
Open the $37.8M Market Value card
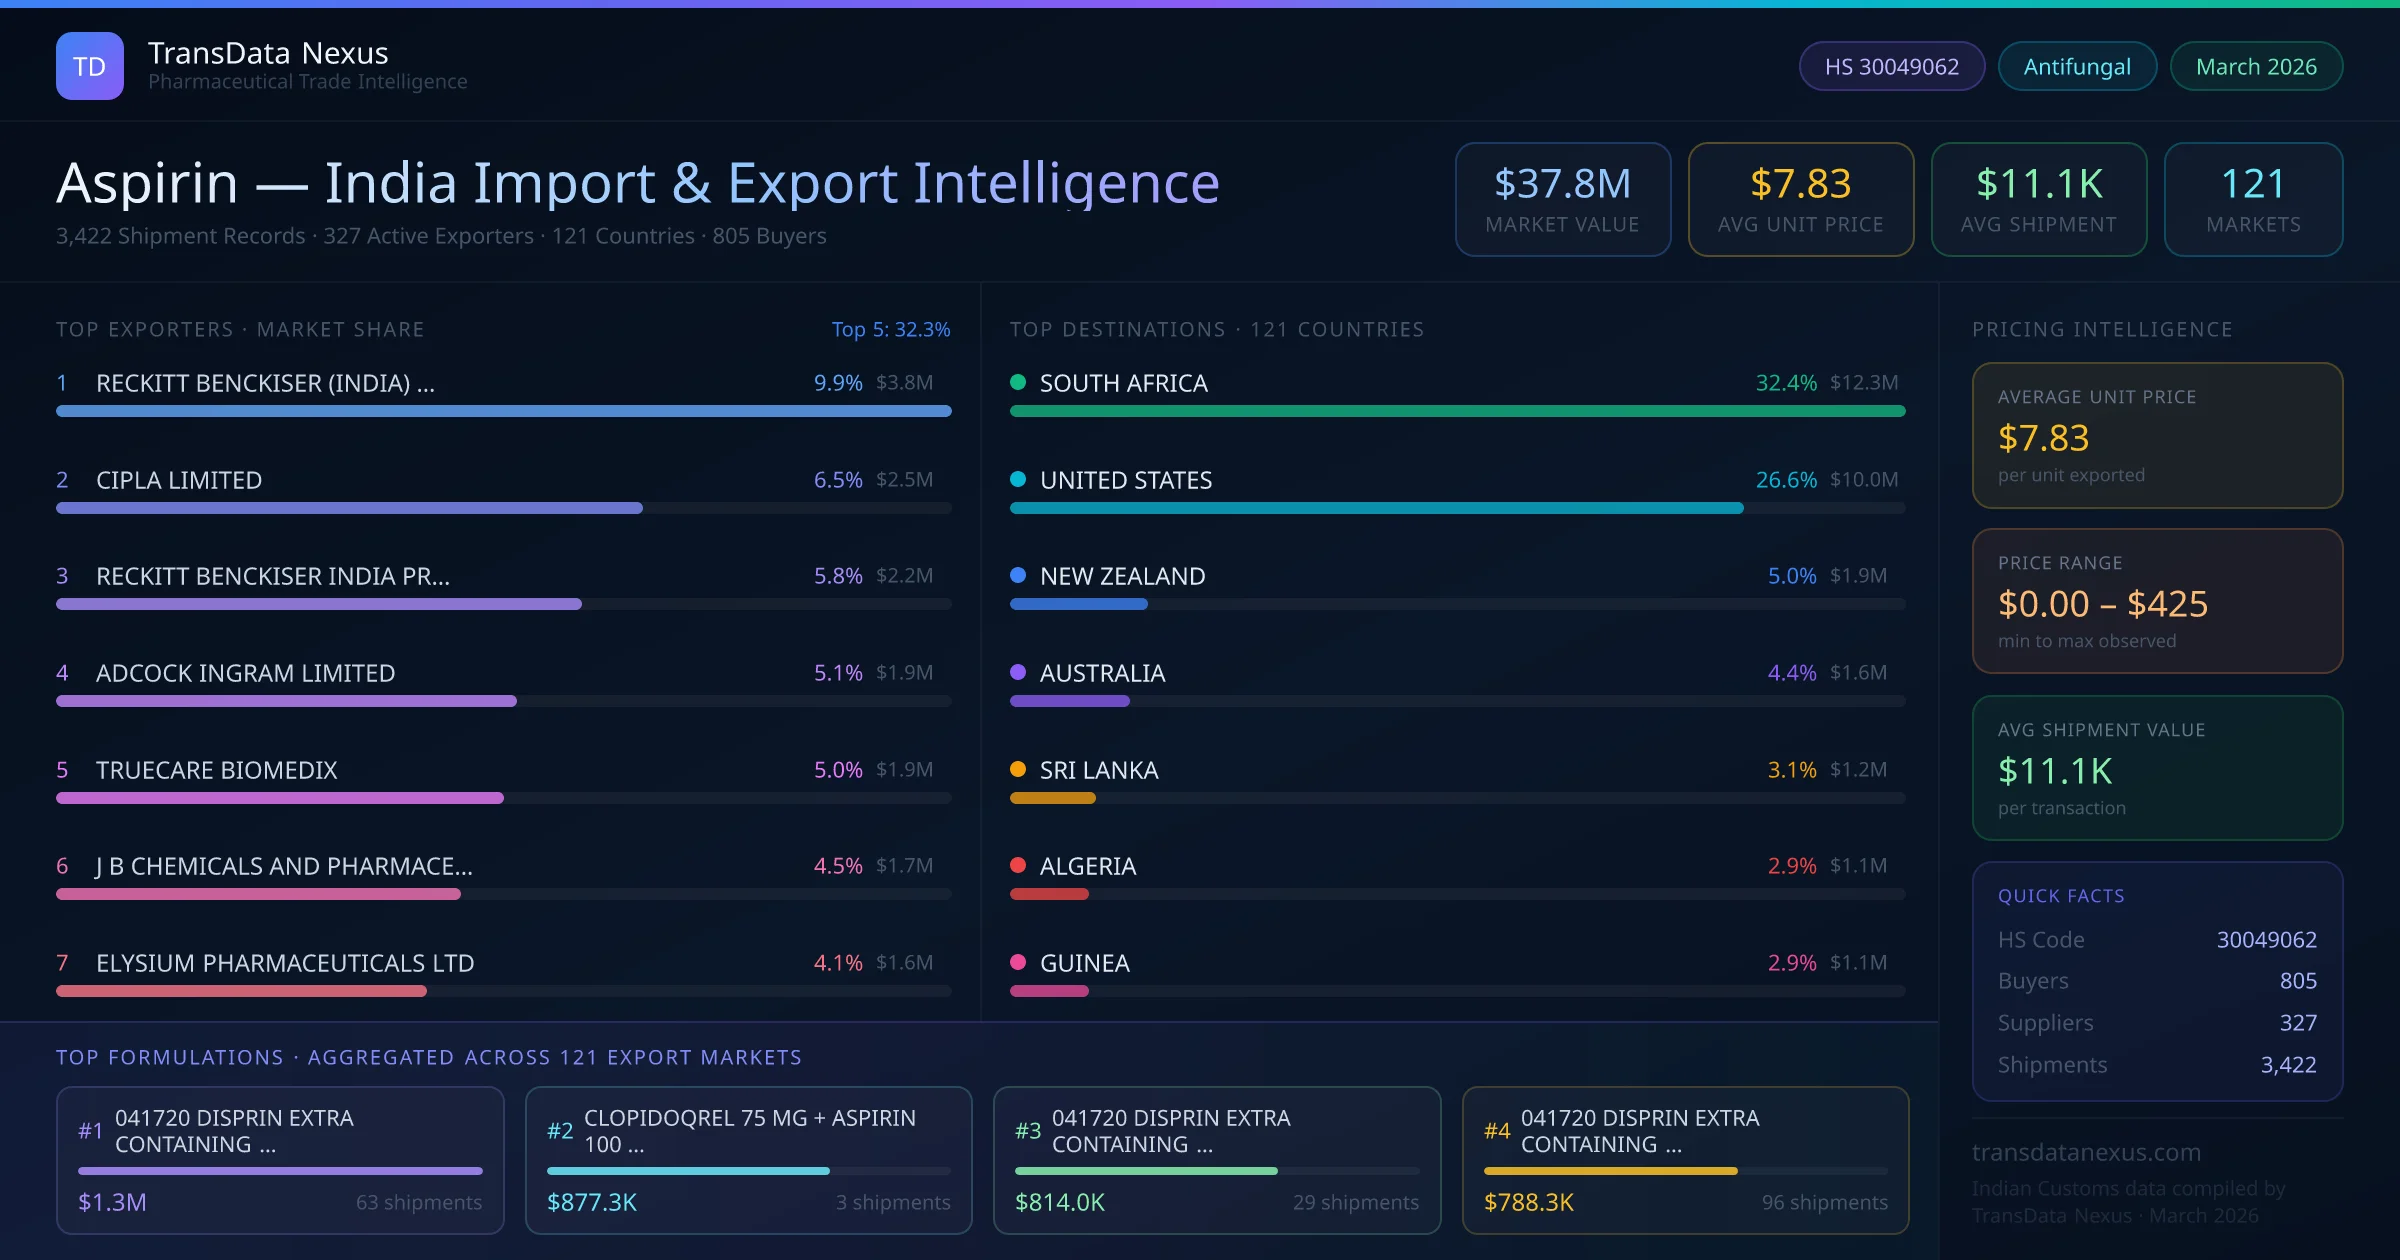tap(1562, 199)
